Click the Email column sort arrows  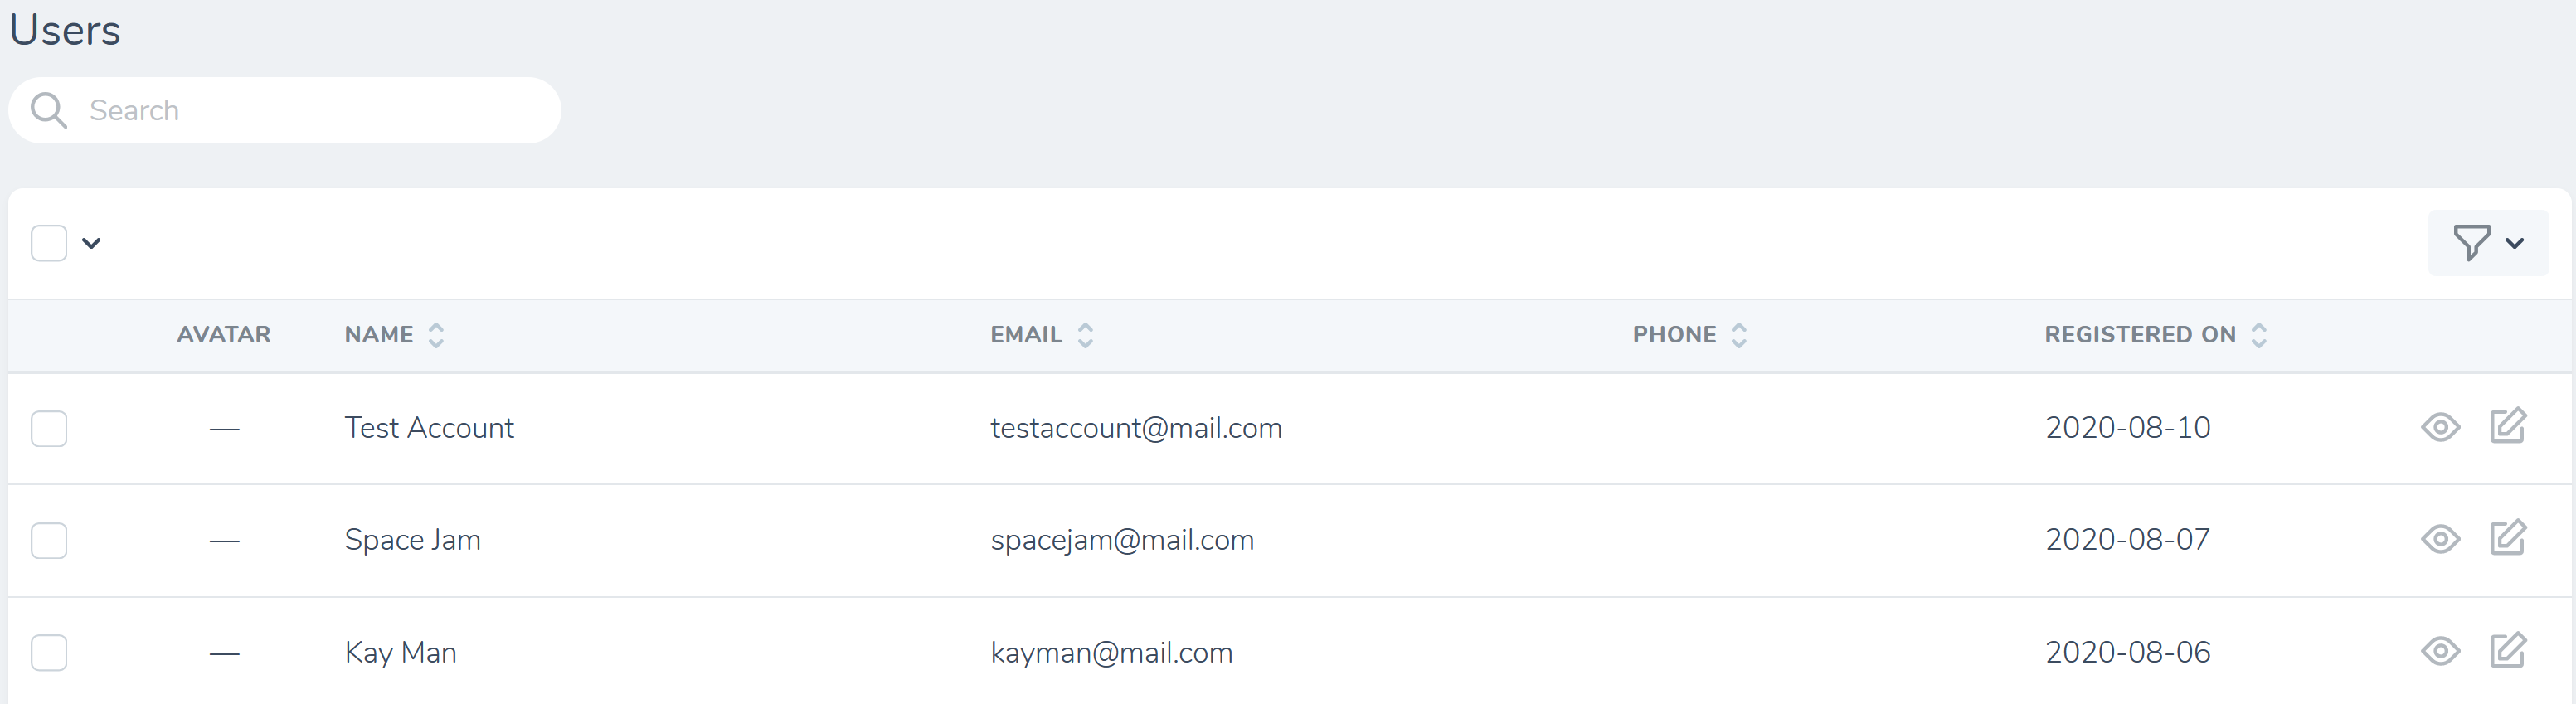click(x=1086, y=334)
